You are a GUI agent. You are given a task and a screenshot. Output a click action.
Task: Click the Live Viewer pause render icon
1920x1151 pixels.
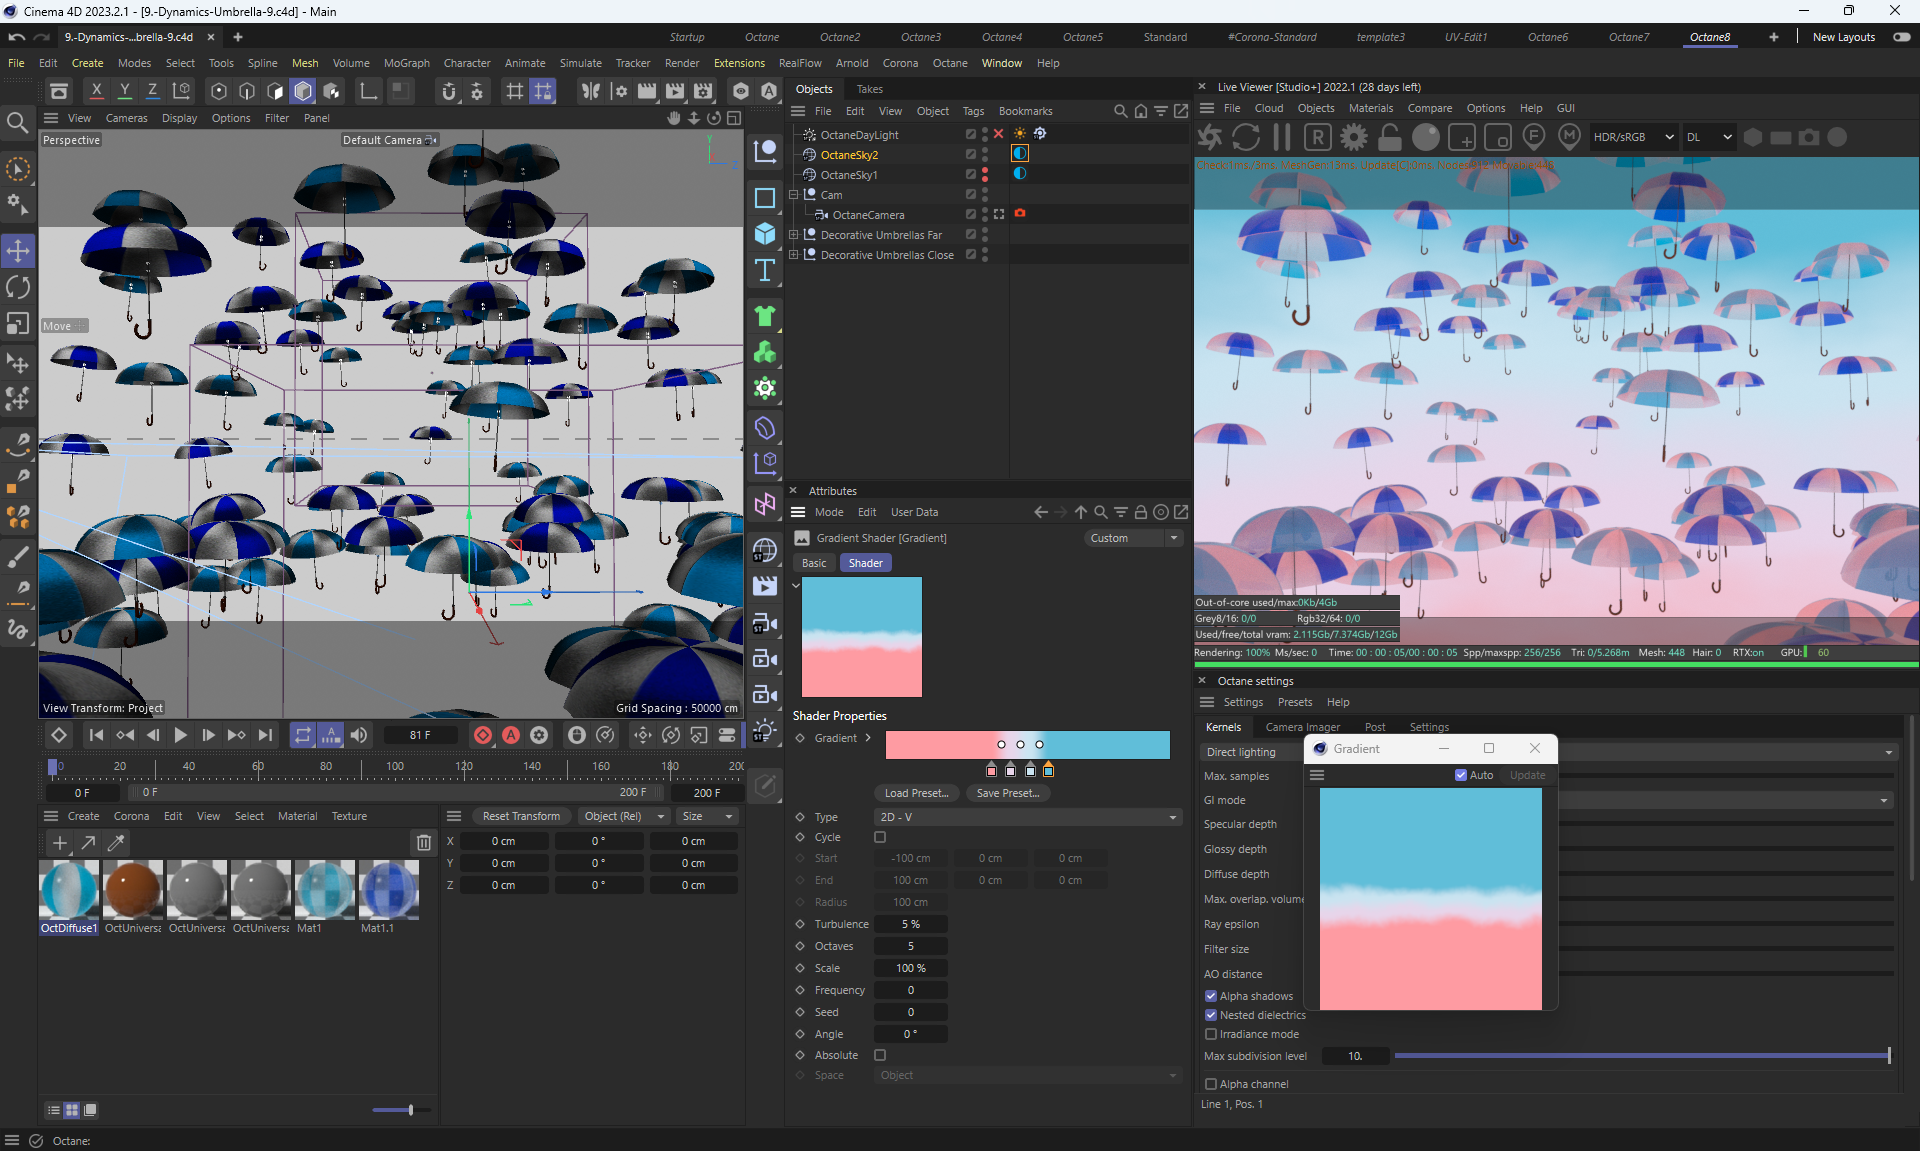tap(1282, 137)
